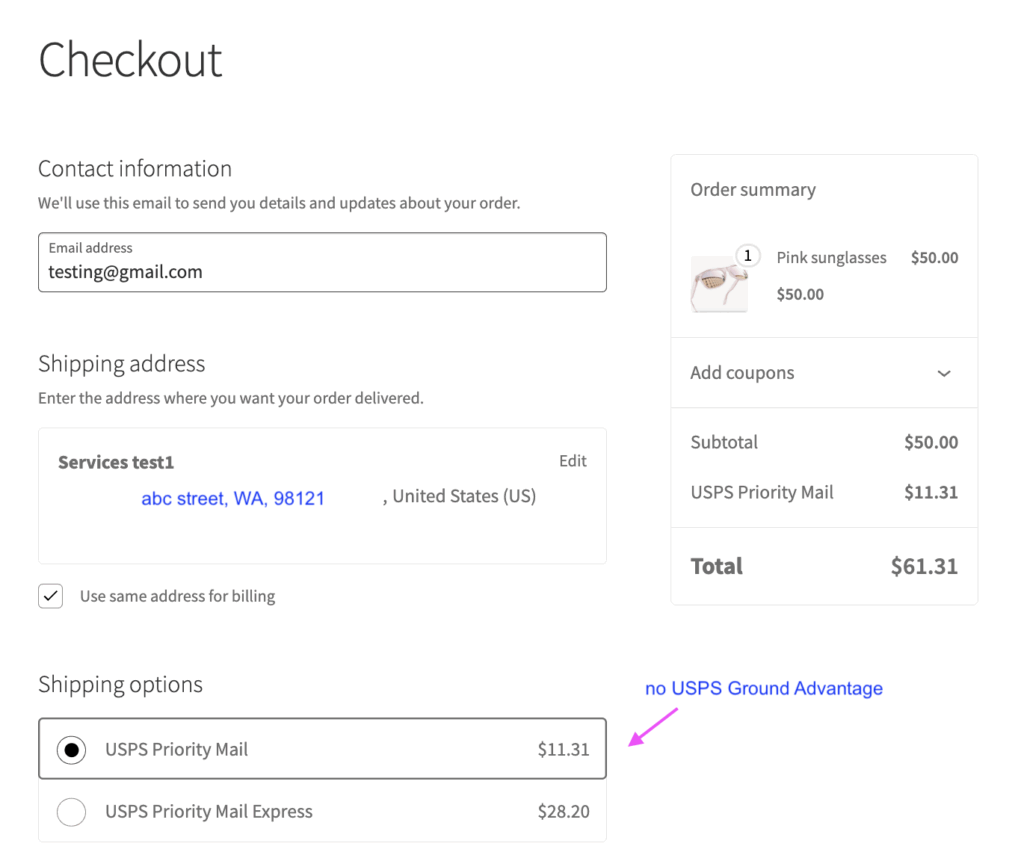Expand Add coupons using the chevron arrow
Screen dimensions: 1024x867
[x=943, y=373]
